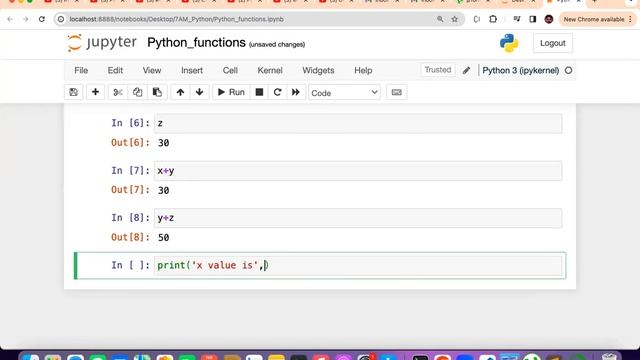Open the View menu
This screenshot has height=360, width=640.
[x=152, y=70]
